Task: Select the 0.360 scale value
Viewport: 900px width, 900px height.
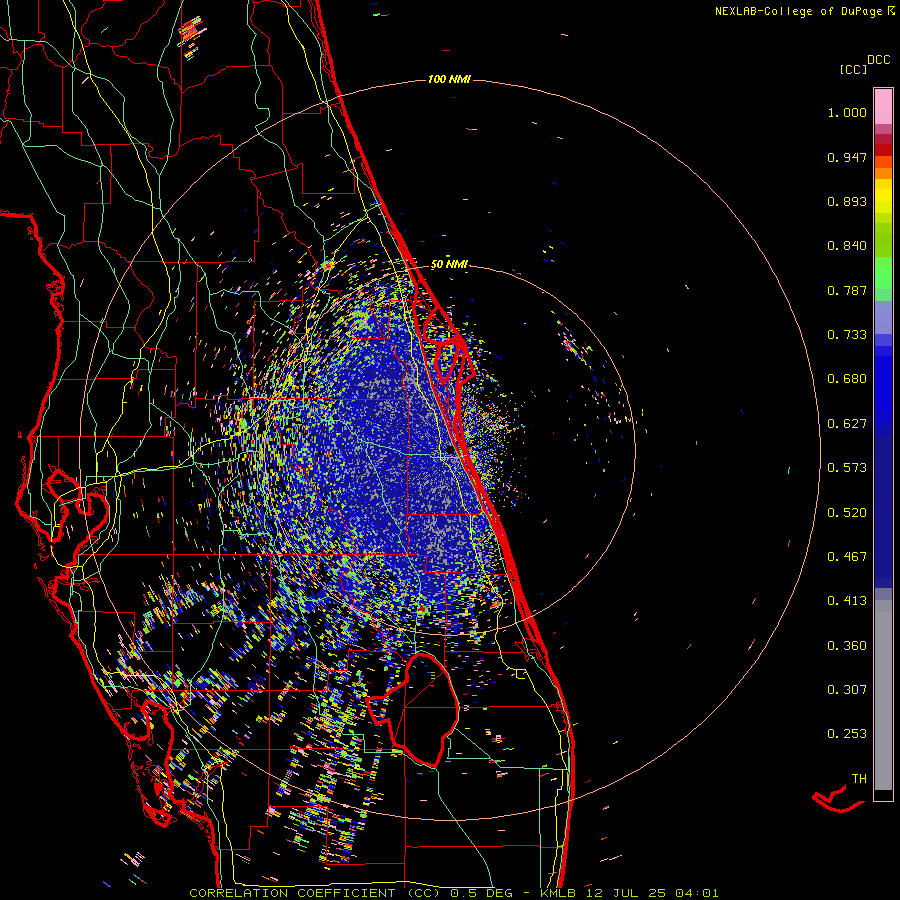Action: point(847,646)
